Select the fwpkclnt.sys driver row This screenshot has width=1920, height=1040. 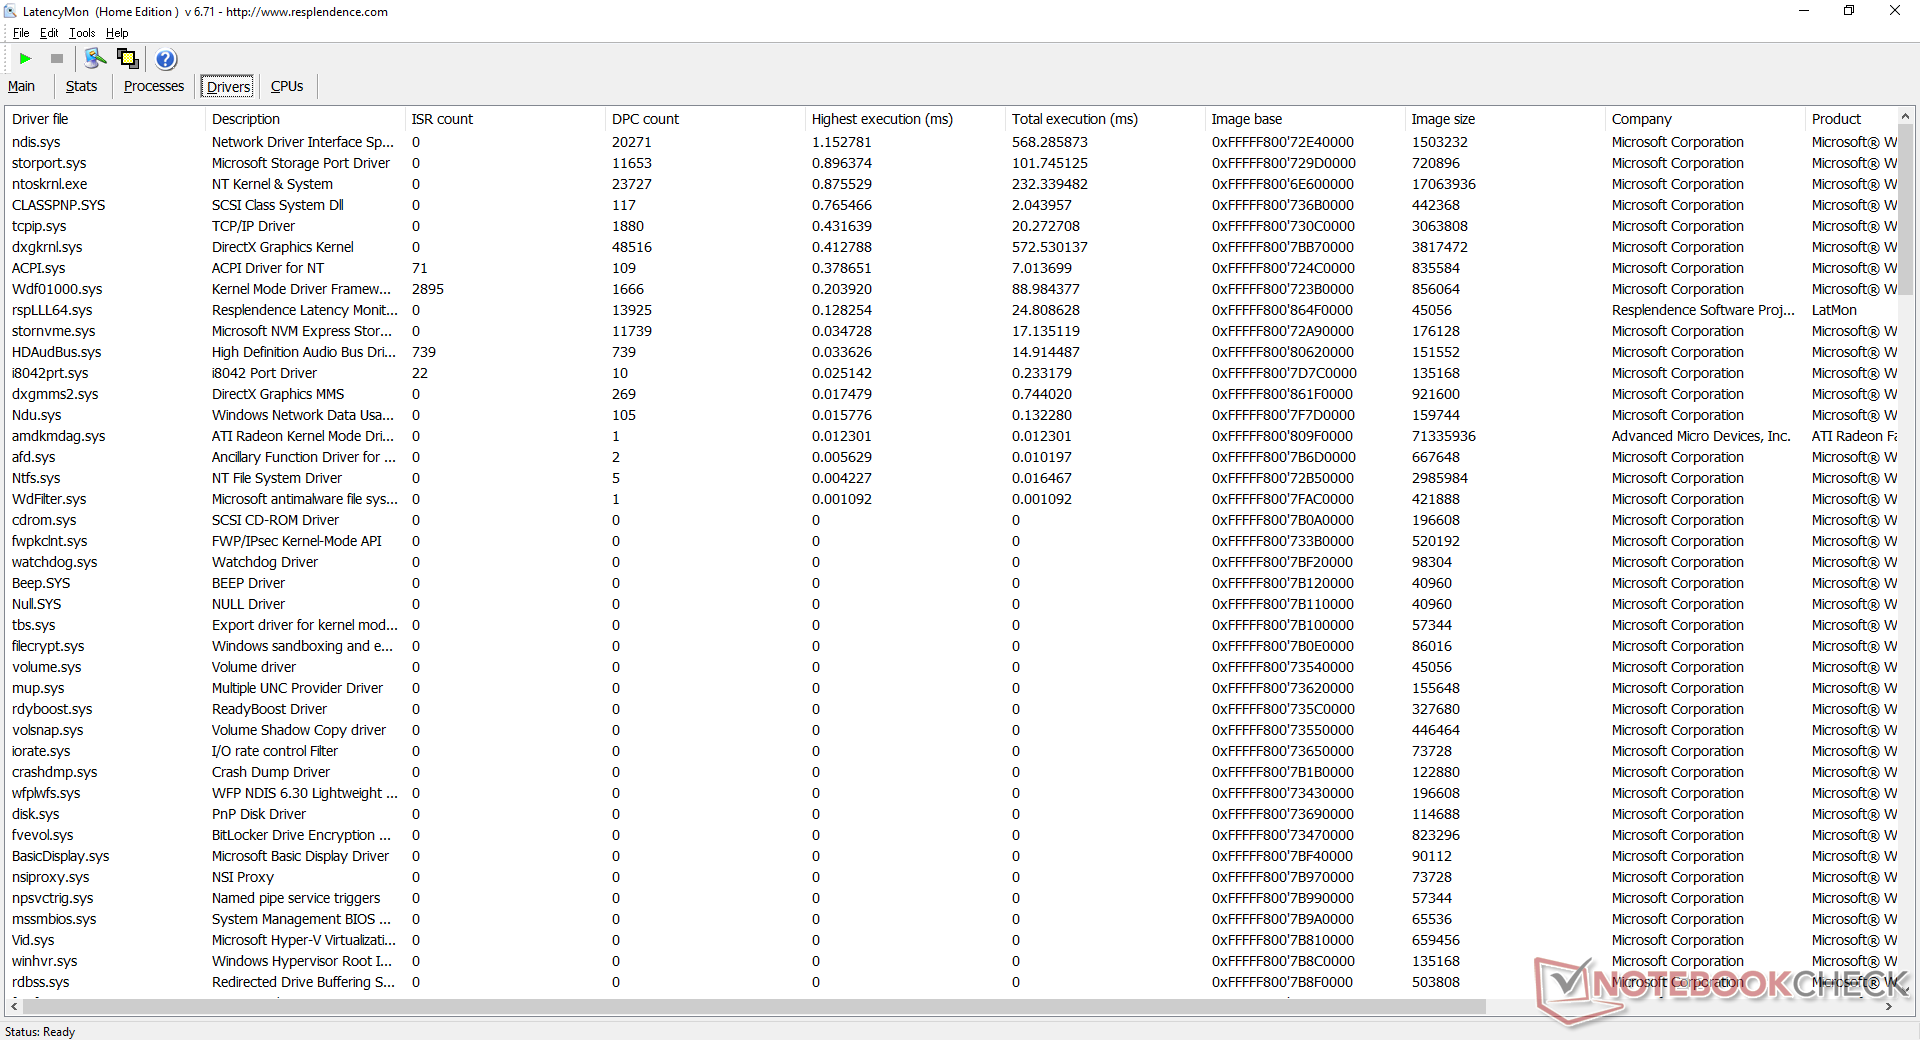coord(951,541)
